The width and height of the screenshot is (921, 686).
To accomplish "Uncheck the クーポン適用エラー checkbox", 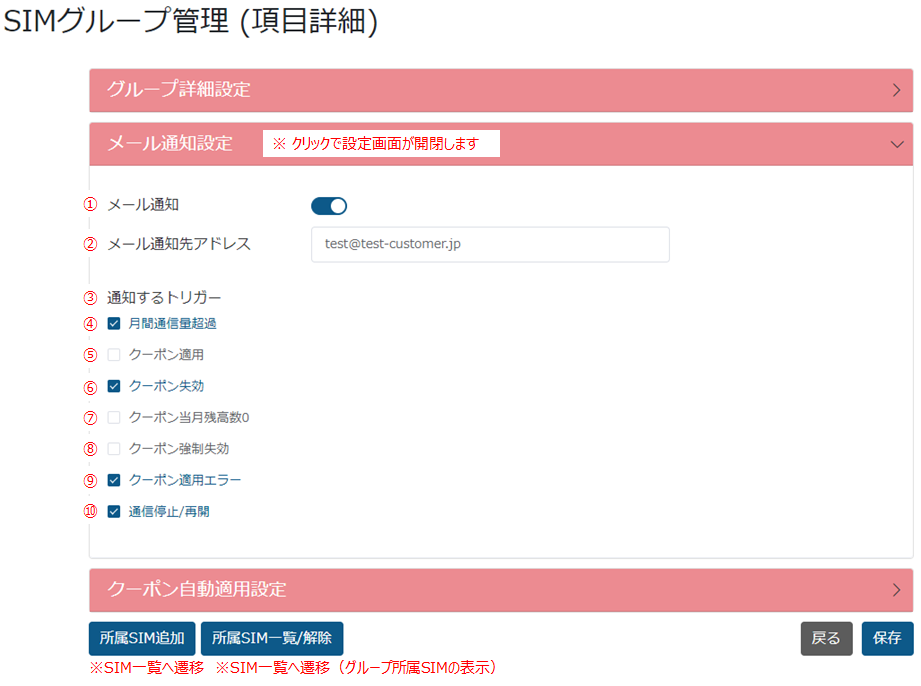I will click(x=114, y=480).
